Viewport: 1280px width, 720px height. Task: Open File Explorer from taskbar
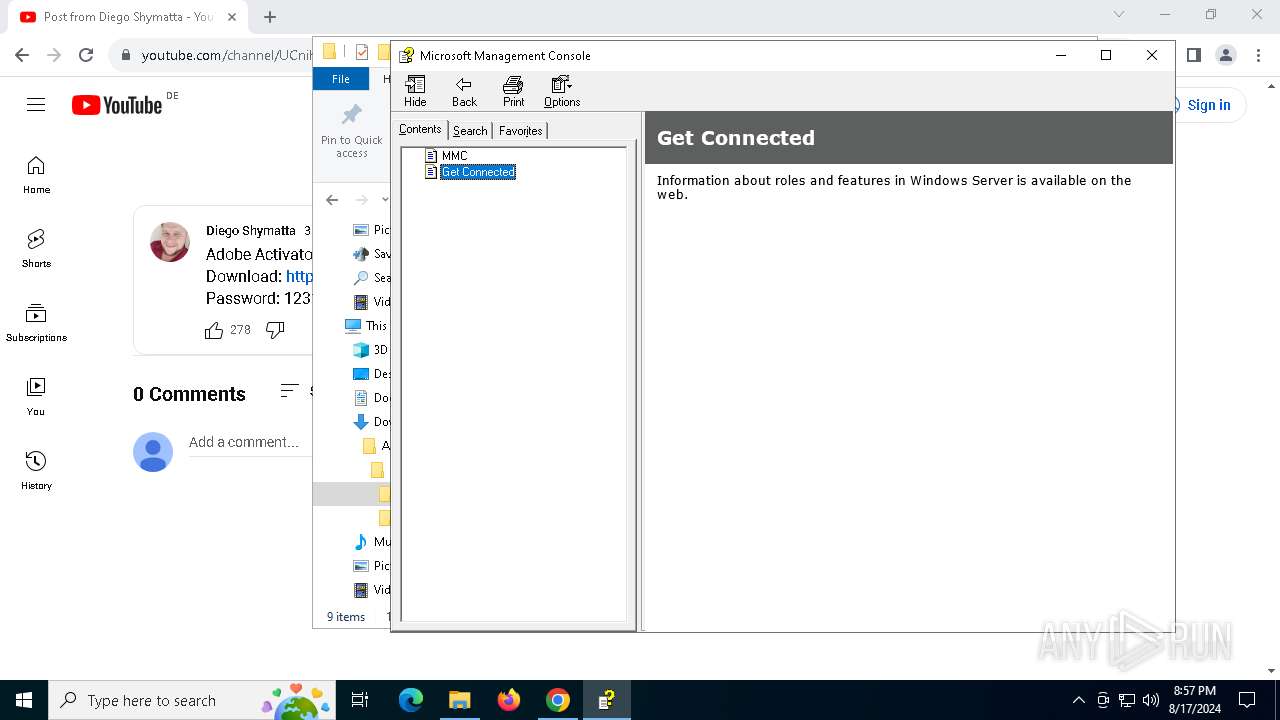[x=460, y=700]
